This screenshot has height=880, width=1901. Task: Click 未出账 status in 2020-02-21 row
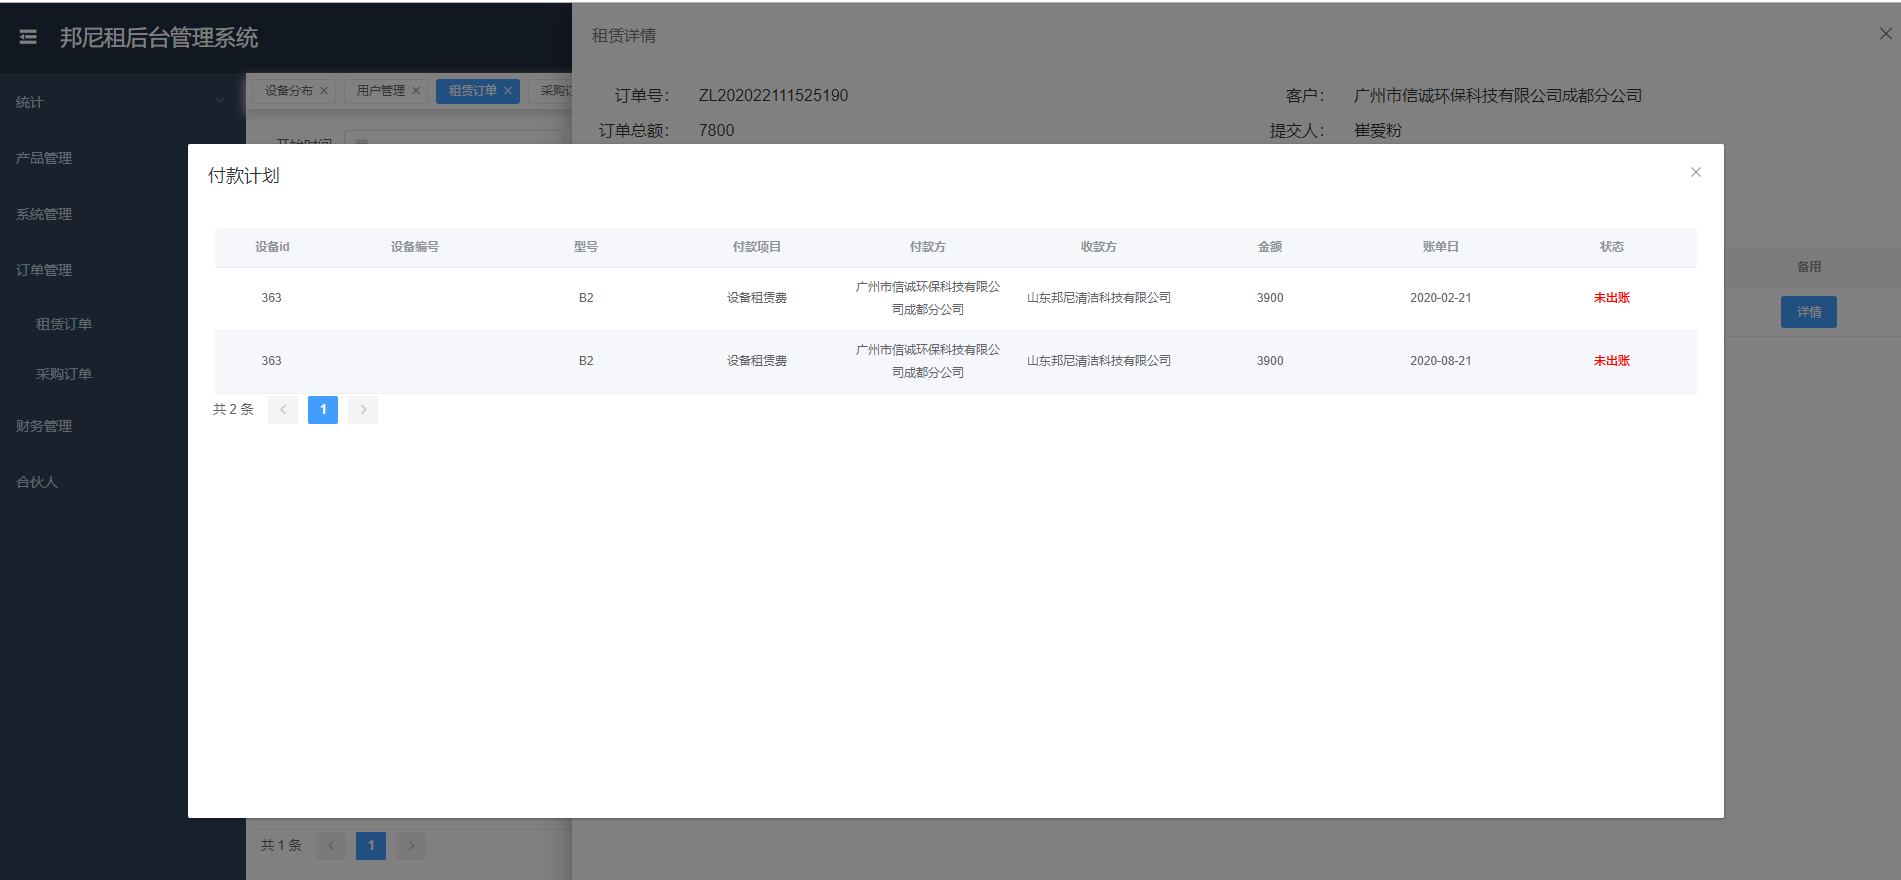1612,298
